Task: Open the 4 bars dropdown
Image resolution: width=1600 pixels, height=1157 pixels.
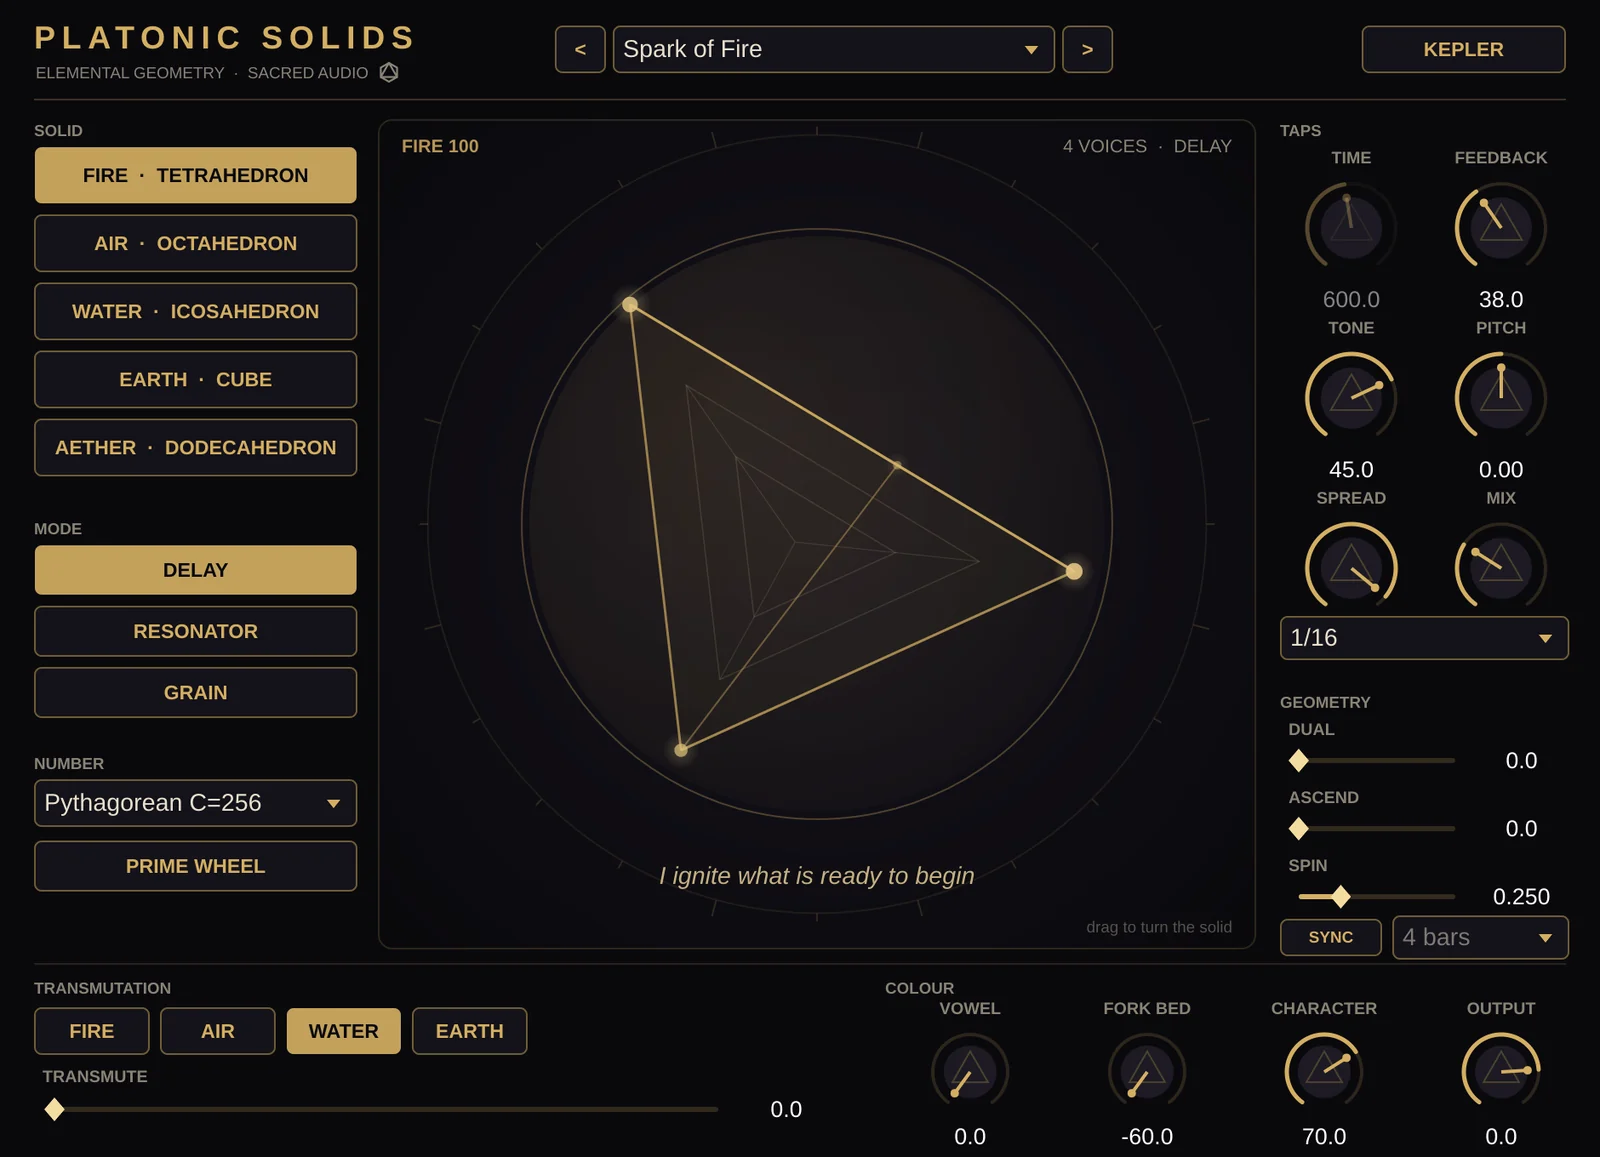Action: point(1480,937)
